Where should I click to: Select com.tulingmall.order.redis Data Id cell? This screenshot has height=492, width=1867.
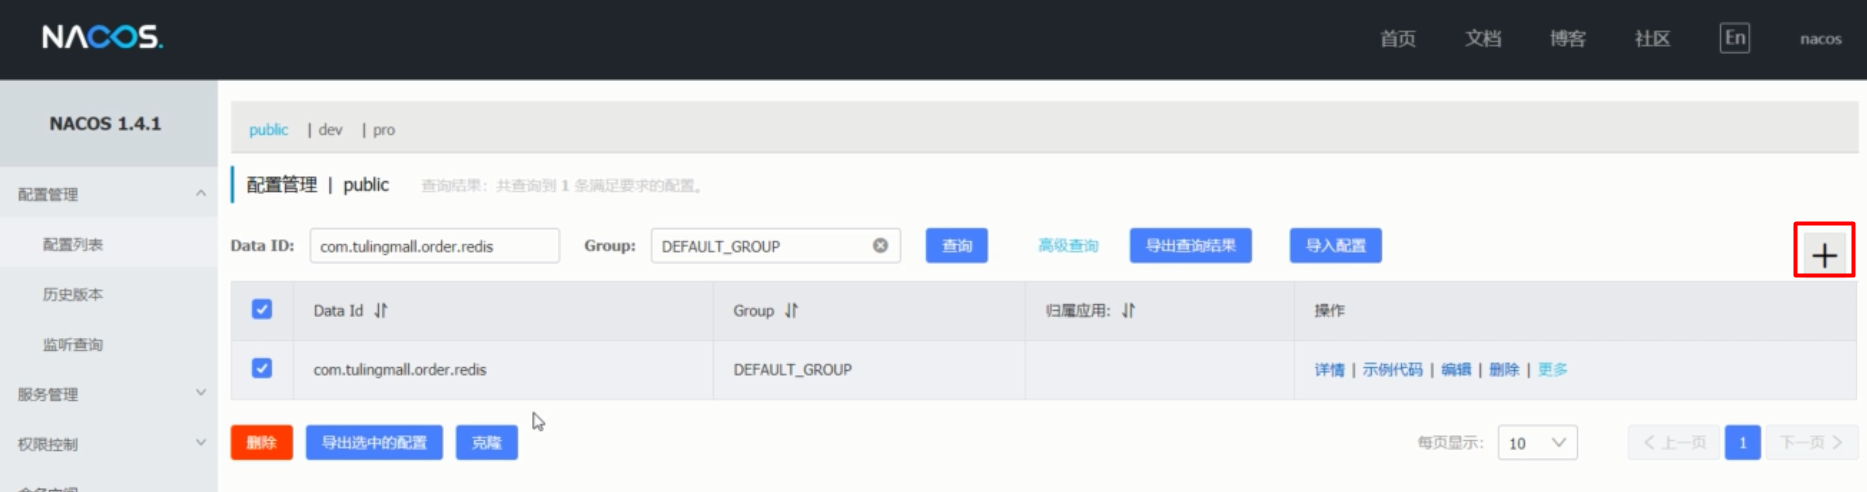click(400, 370)
